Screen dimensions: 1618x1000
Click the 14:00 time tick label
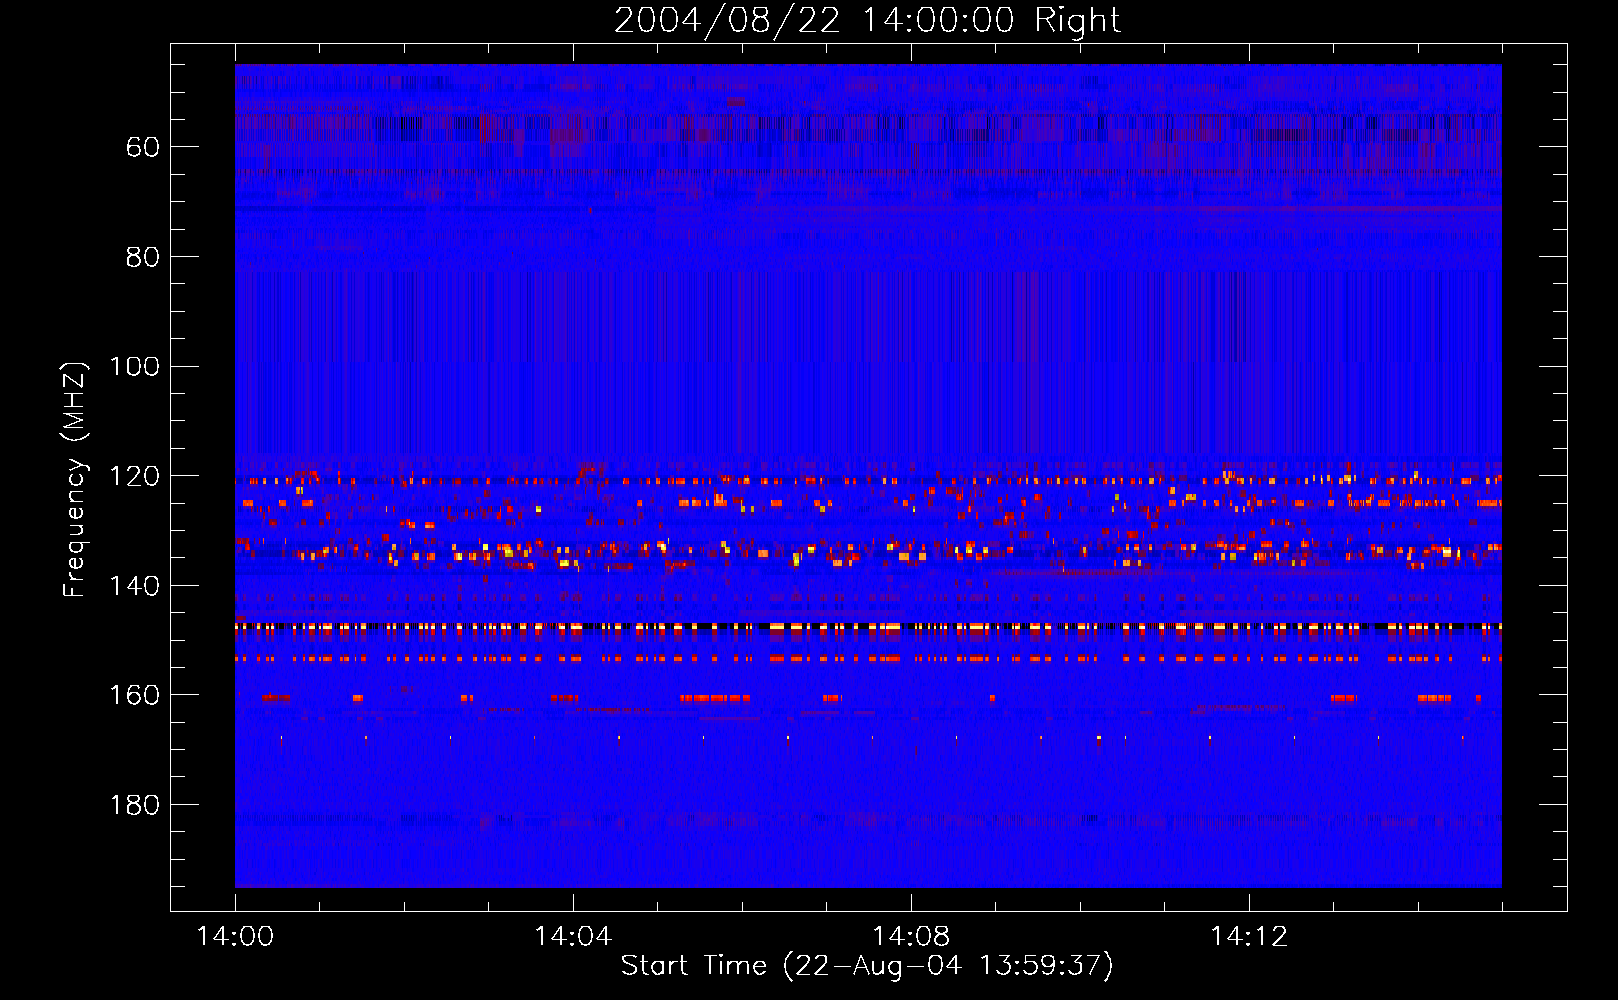pyautogui.click(x=235, y=936)
